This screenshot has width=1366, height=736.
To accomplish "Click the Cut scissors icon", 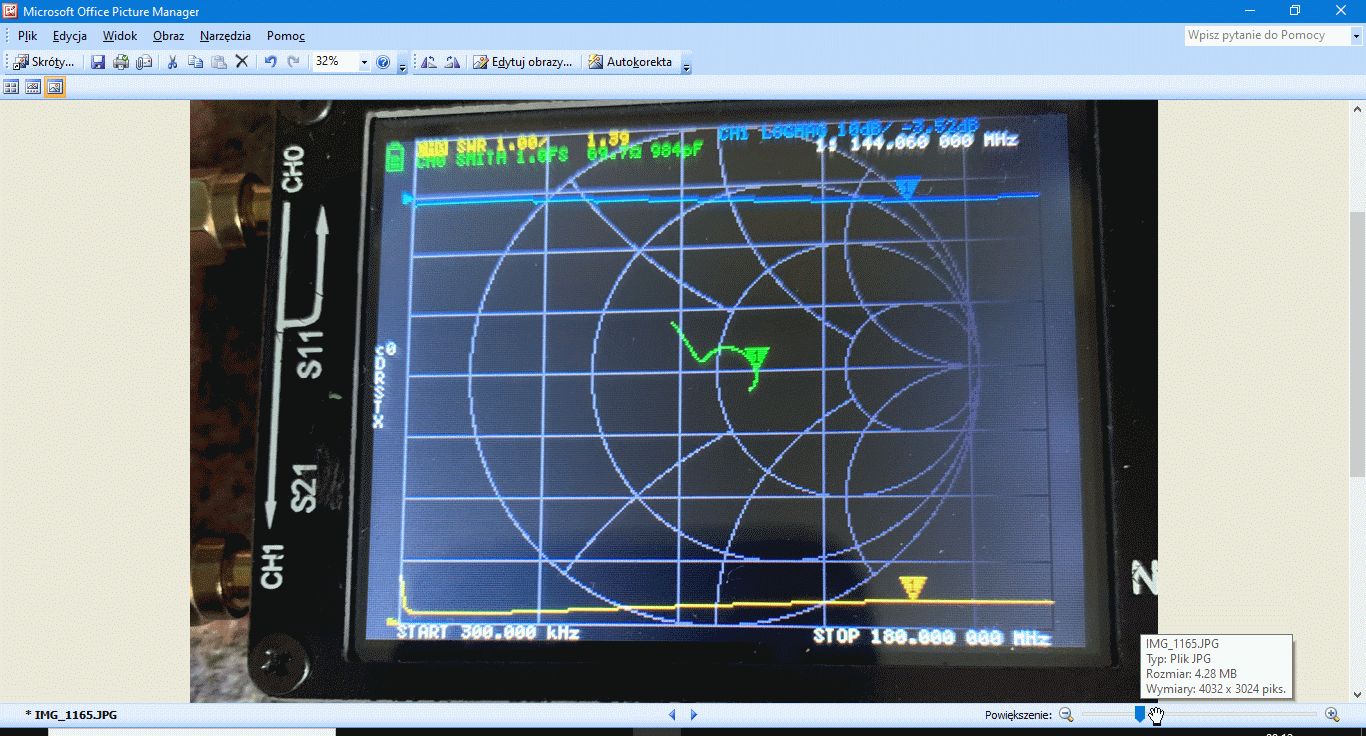I will pyautogui.click(x=172, y=62).
